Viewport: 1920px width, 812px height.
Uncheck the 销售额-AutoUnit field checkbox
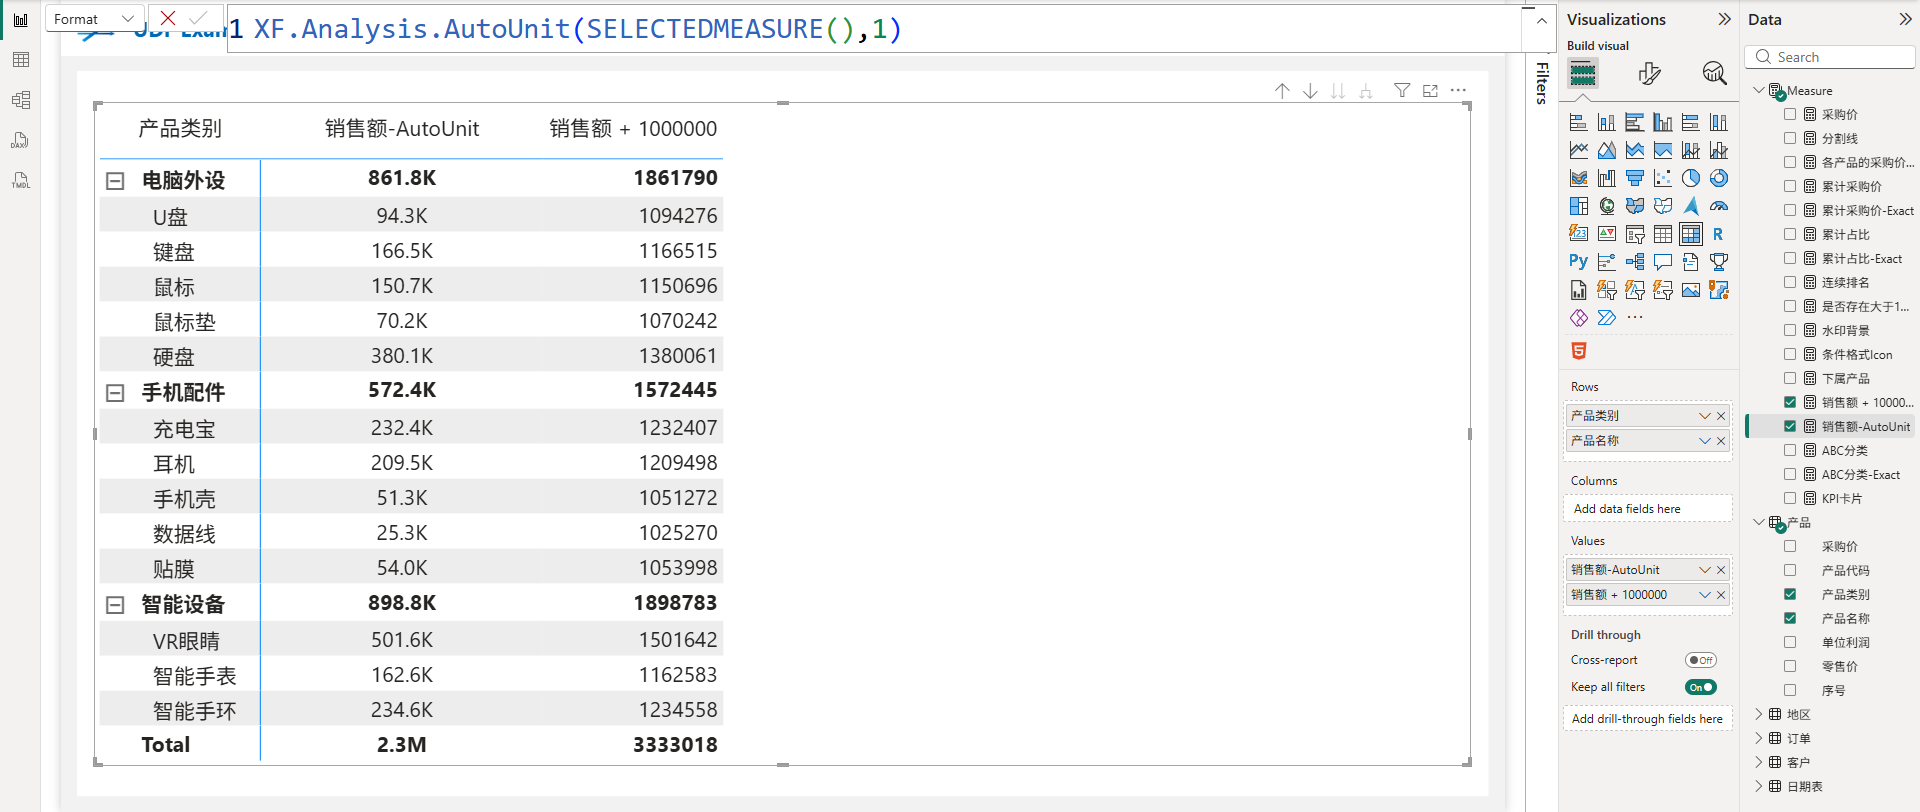tap(1790, 426)
